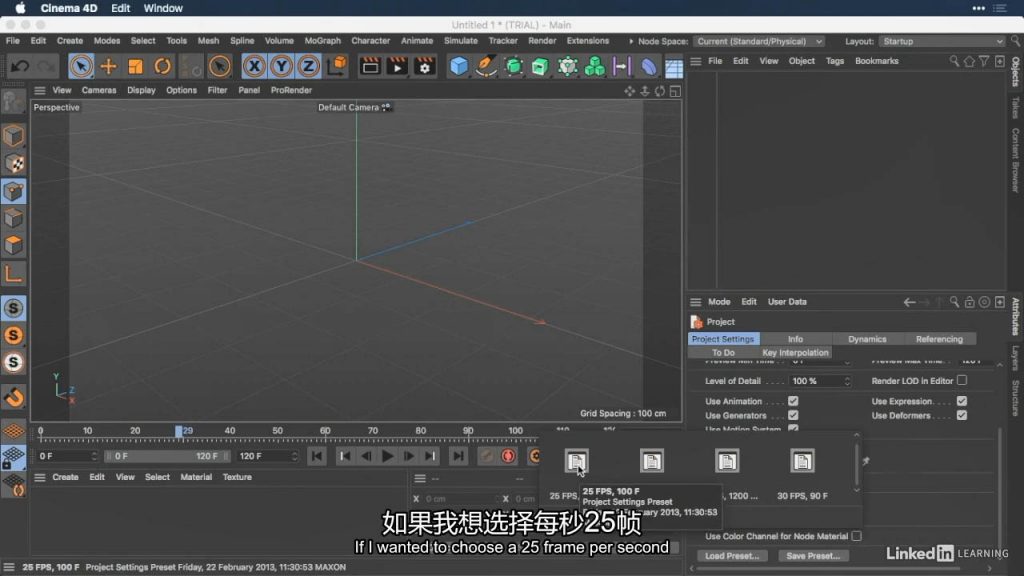This screenshot has height=576, width=1024.
Task: Click the Object manager search icon
Action: (954, 61)
